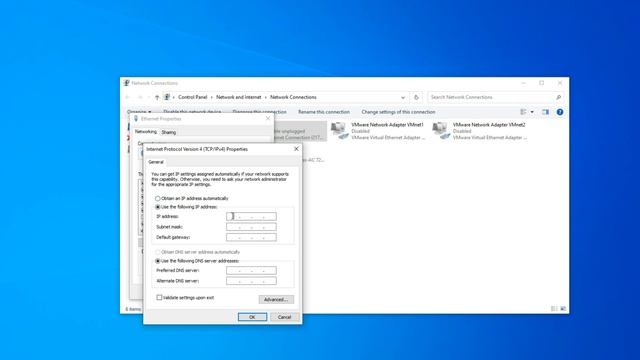Click the Help question mark icon
The width and height of the screenshot is (640, 360).
560,112
